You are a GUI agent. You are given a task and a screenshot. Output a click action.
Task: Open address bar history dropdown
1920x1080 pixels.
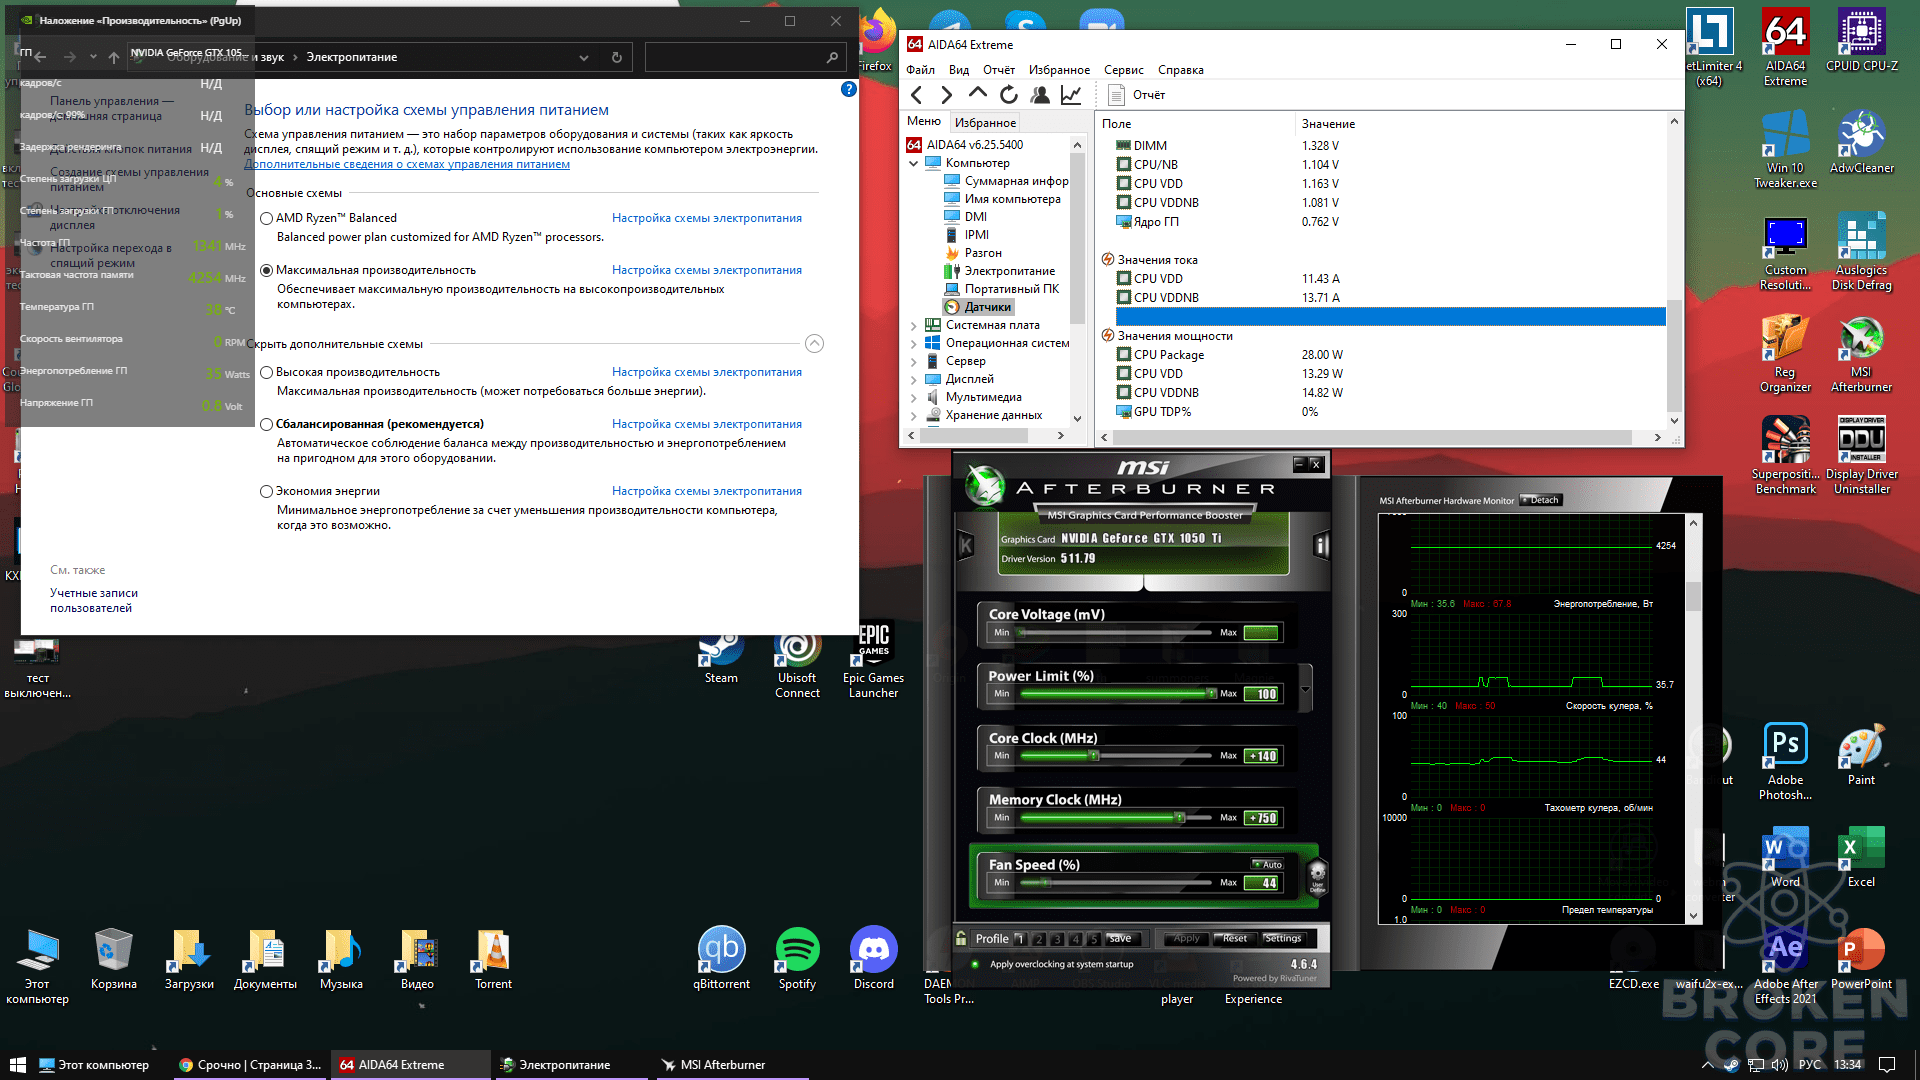tap(584, 57)
